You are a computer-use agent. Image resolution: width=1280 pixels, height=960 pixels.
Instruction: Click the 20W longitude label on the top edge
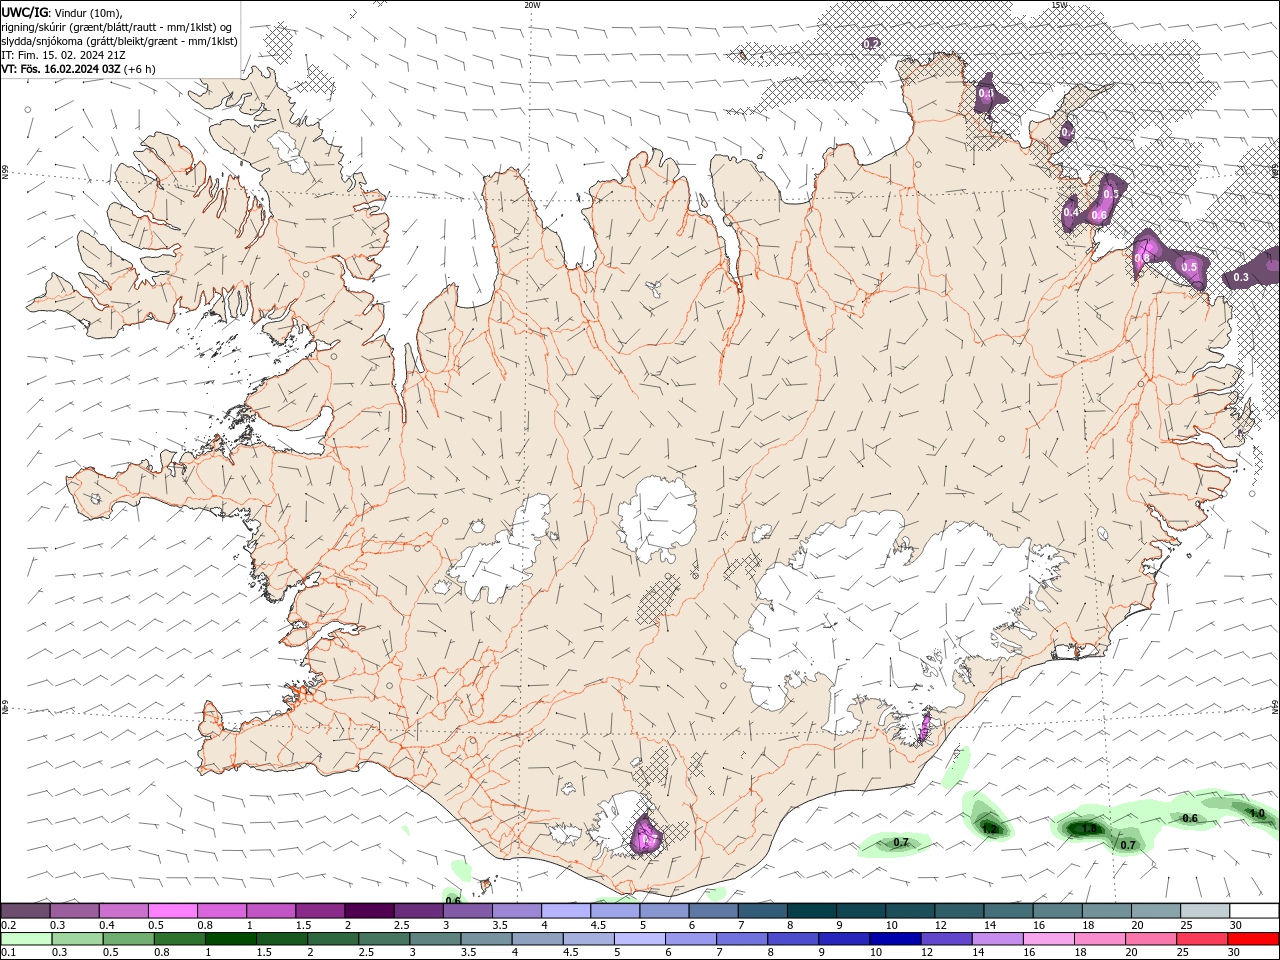coord(532,5)
